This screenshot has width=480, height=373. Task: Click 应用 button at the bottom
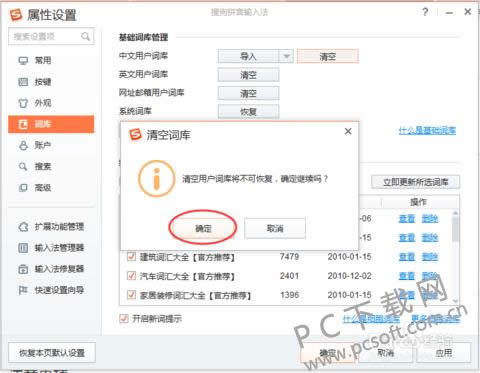(444, 353)
